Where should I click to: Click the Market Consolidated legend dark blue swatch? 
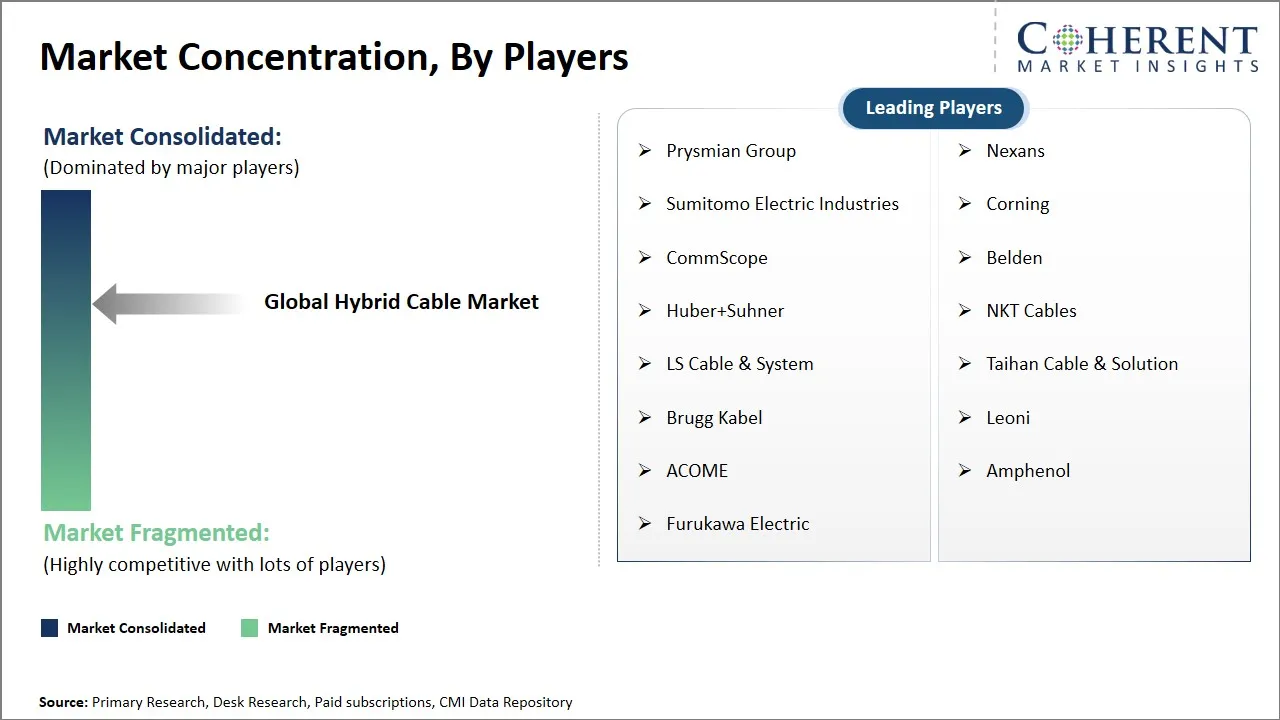[x=50, y=628]
